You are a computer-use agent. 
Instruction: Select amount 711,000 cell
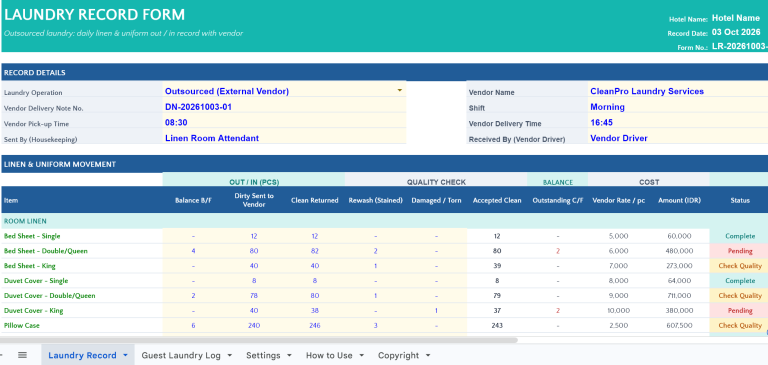click(679, 296)
